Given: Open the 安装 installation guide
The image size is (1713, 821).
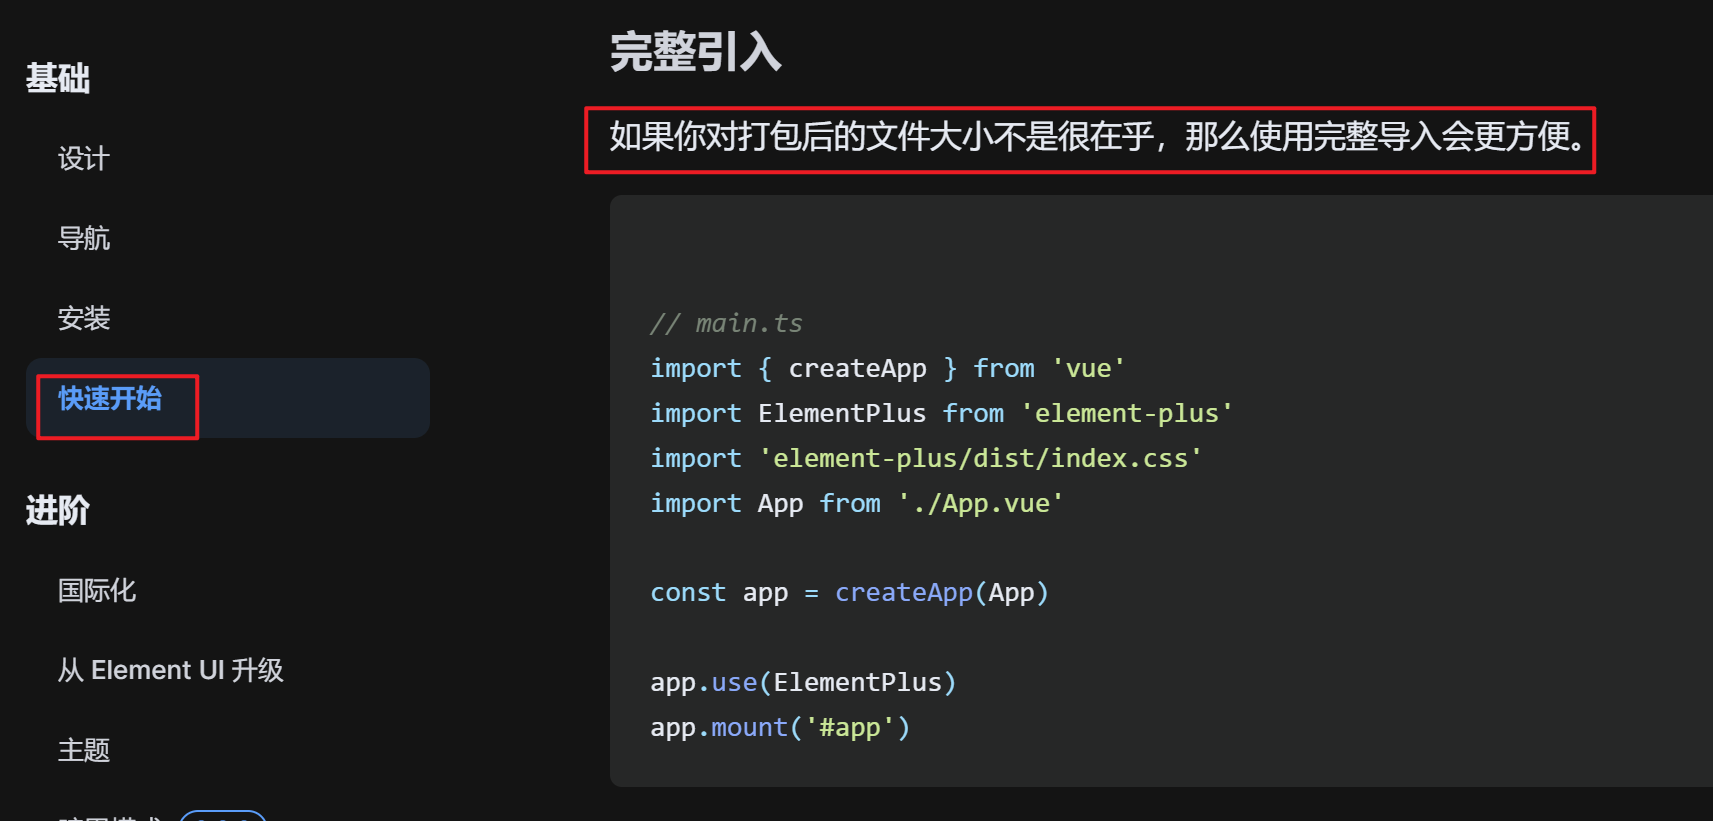Looking at the screenshot, I should pyautogui.click(x=84, y=318).
